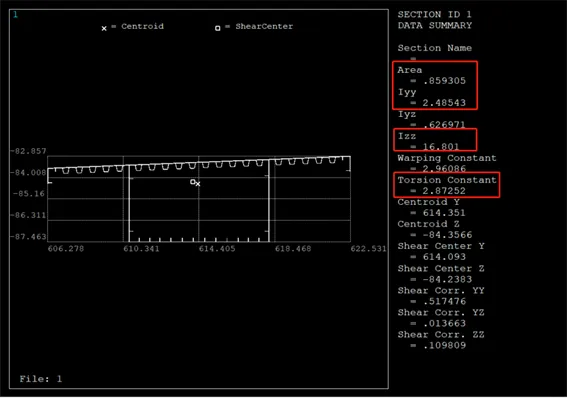
Task: Click the vertical axis label -85.16
Action: [29, 194]
